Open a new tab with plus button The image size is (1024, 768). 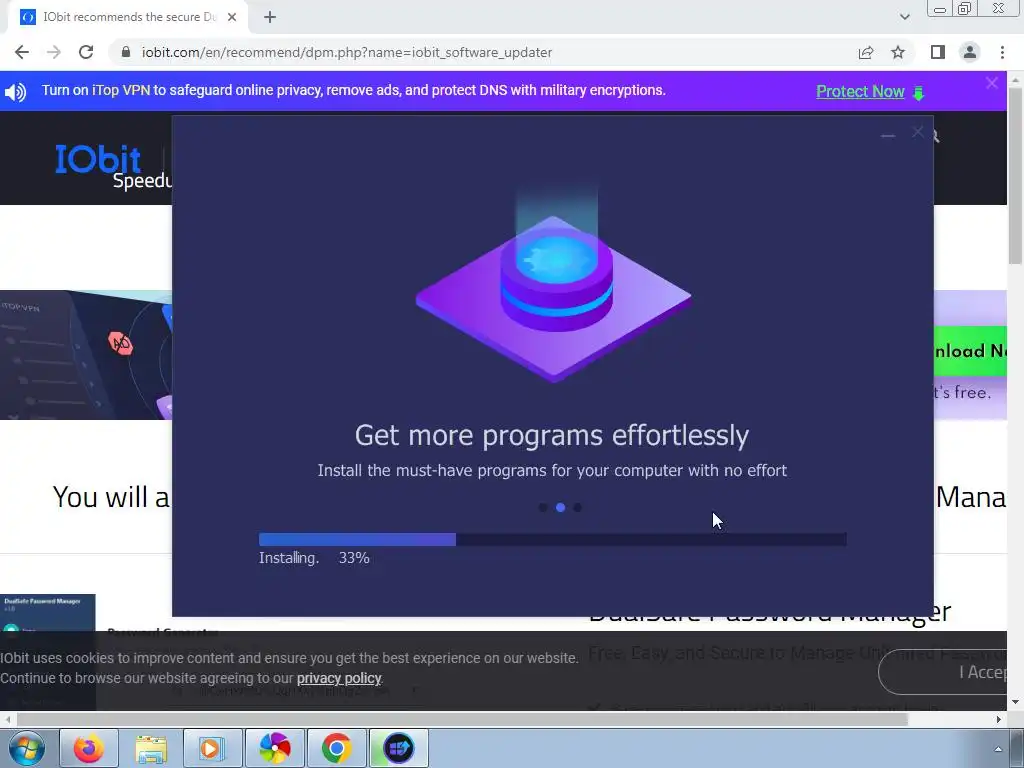click(x=270, y=17)
